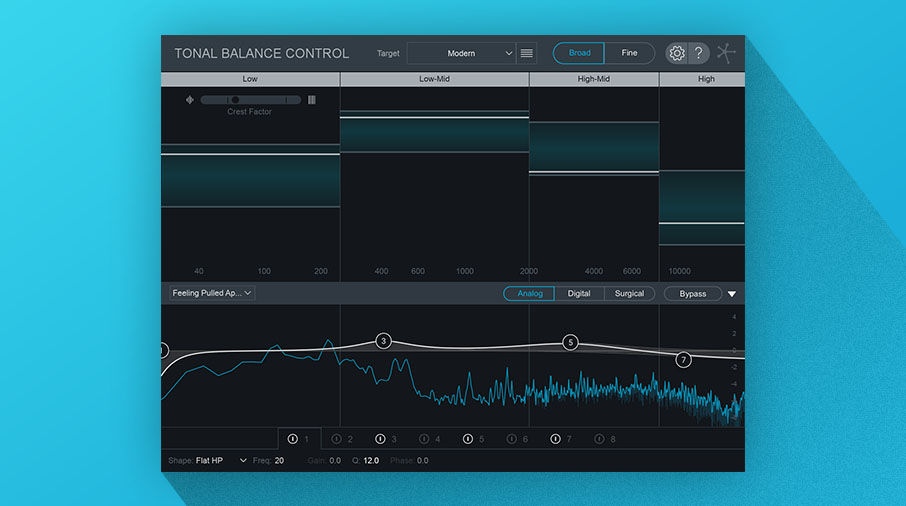
Task: Click the help question mark icon
Action: pyautogui.click(x=698, y=53)
